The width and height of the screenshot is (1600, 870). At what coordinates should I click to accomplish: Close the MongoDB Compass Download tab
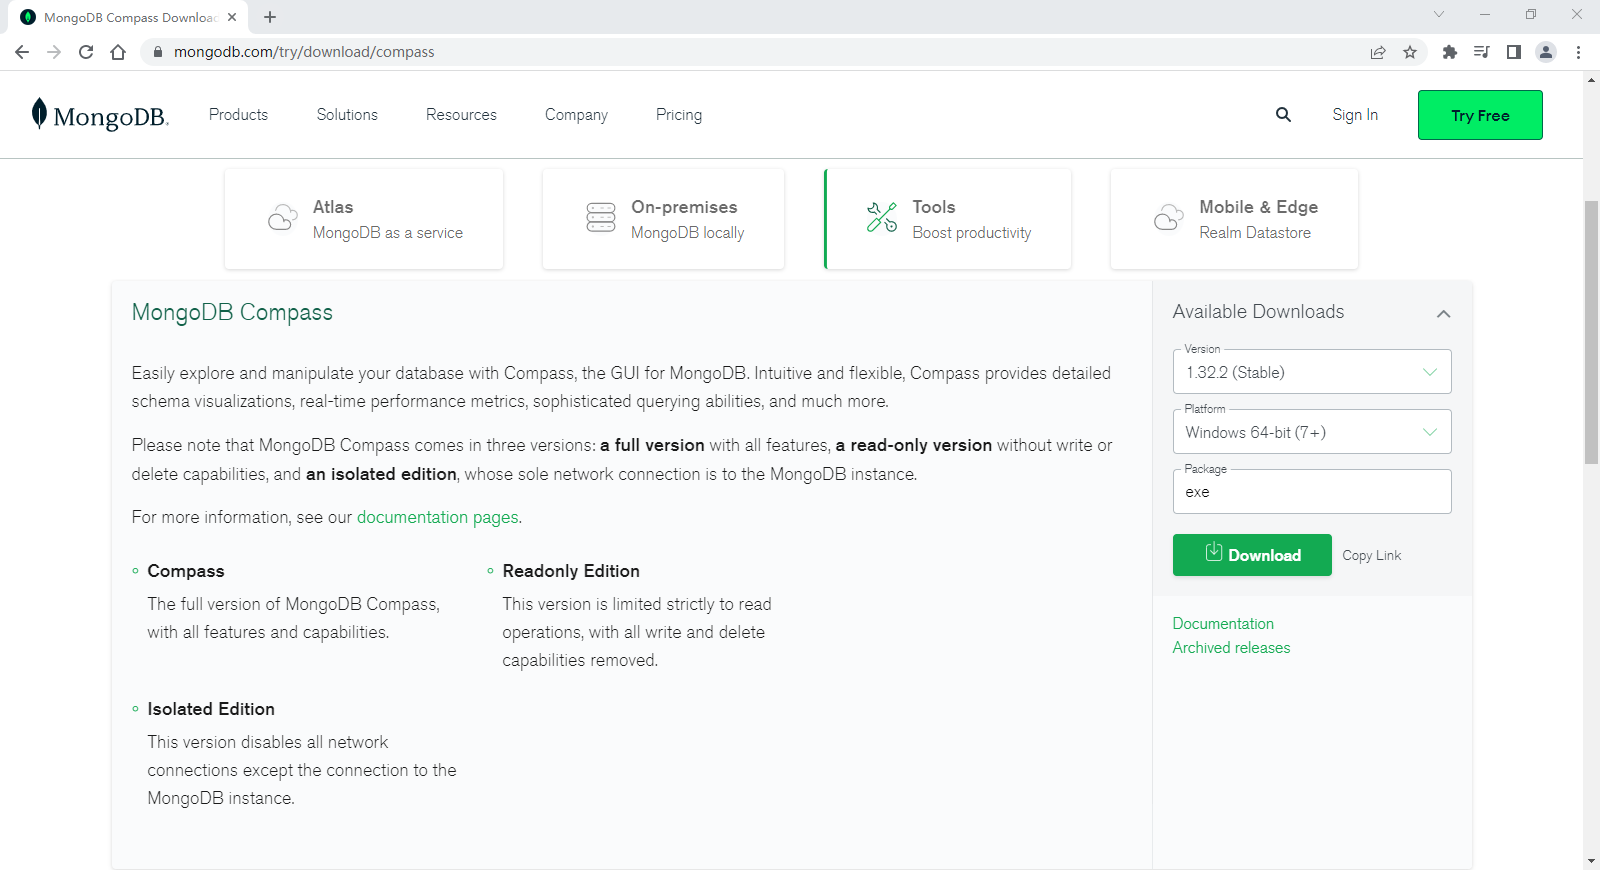(x=232, y=17)
